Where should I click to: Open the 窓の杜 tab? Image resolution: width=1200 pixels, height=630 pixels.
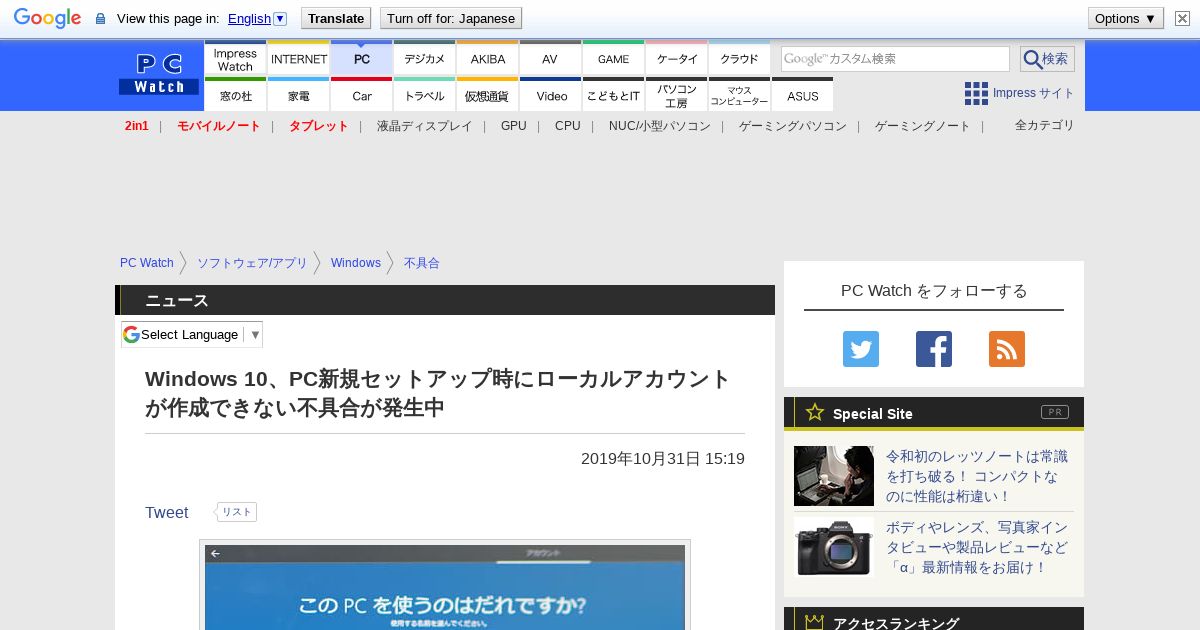tap(235, 95)
